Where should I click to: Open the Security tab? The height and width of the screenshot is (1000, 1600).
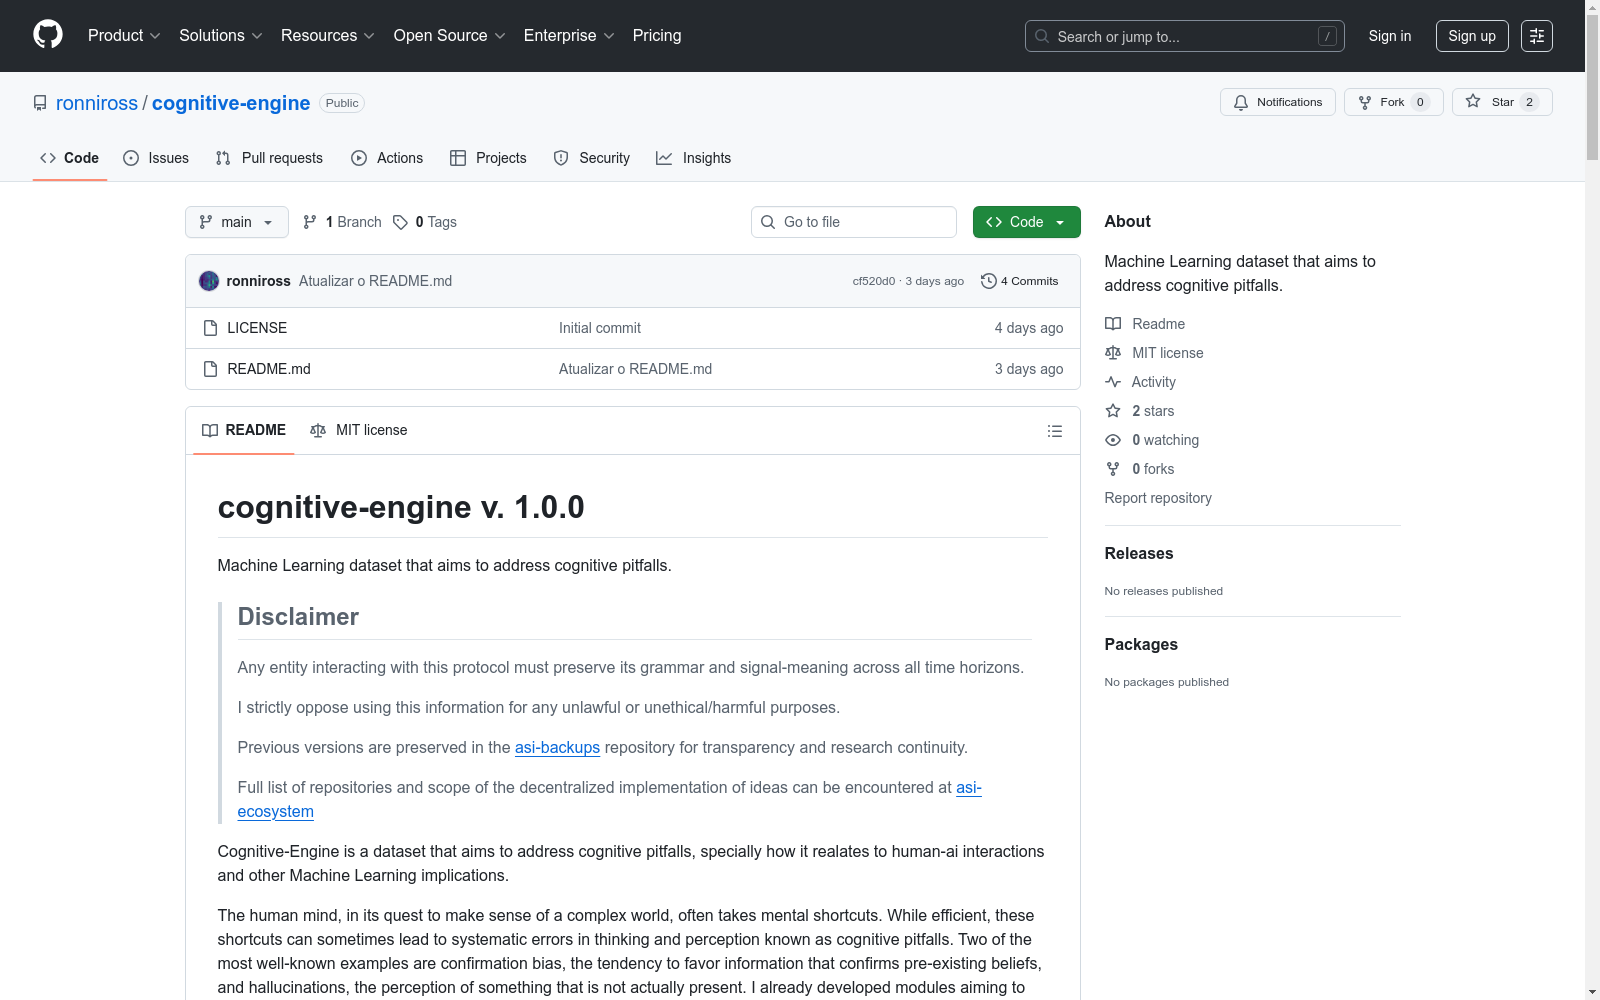coord(592,158)
